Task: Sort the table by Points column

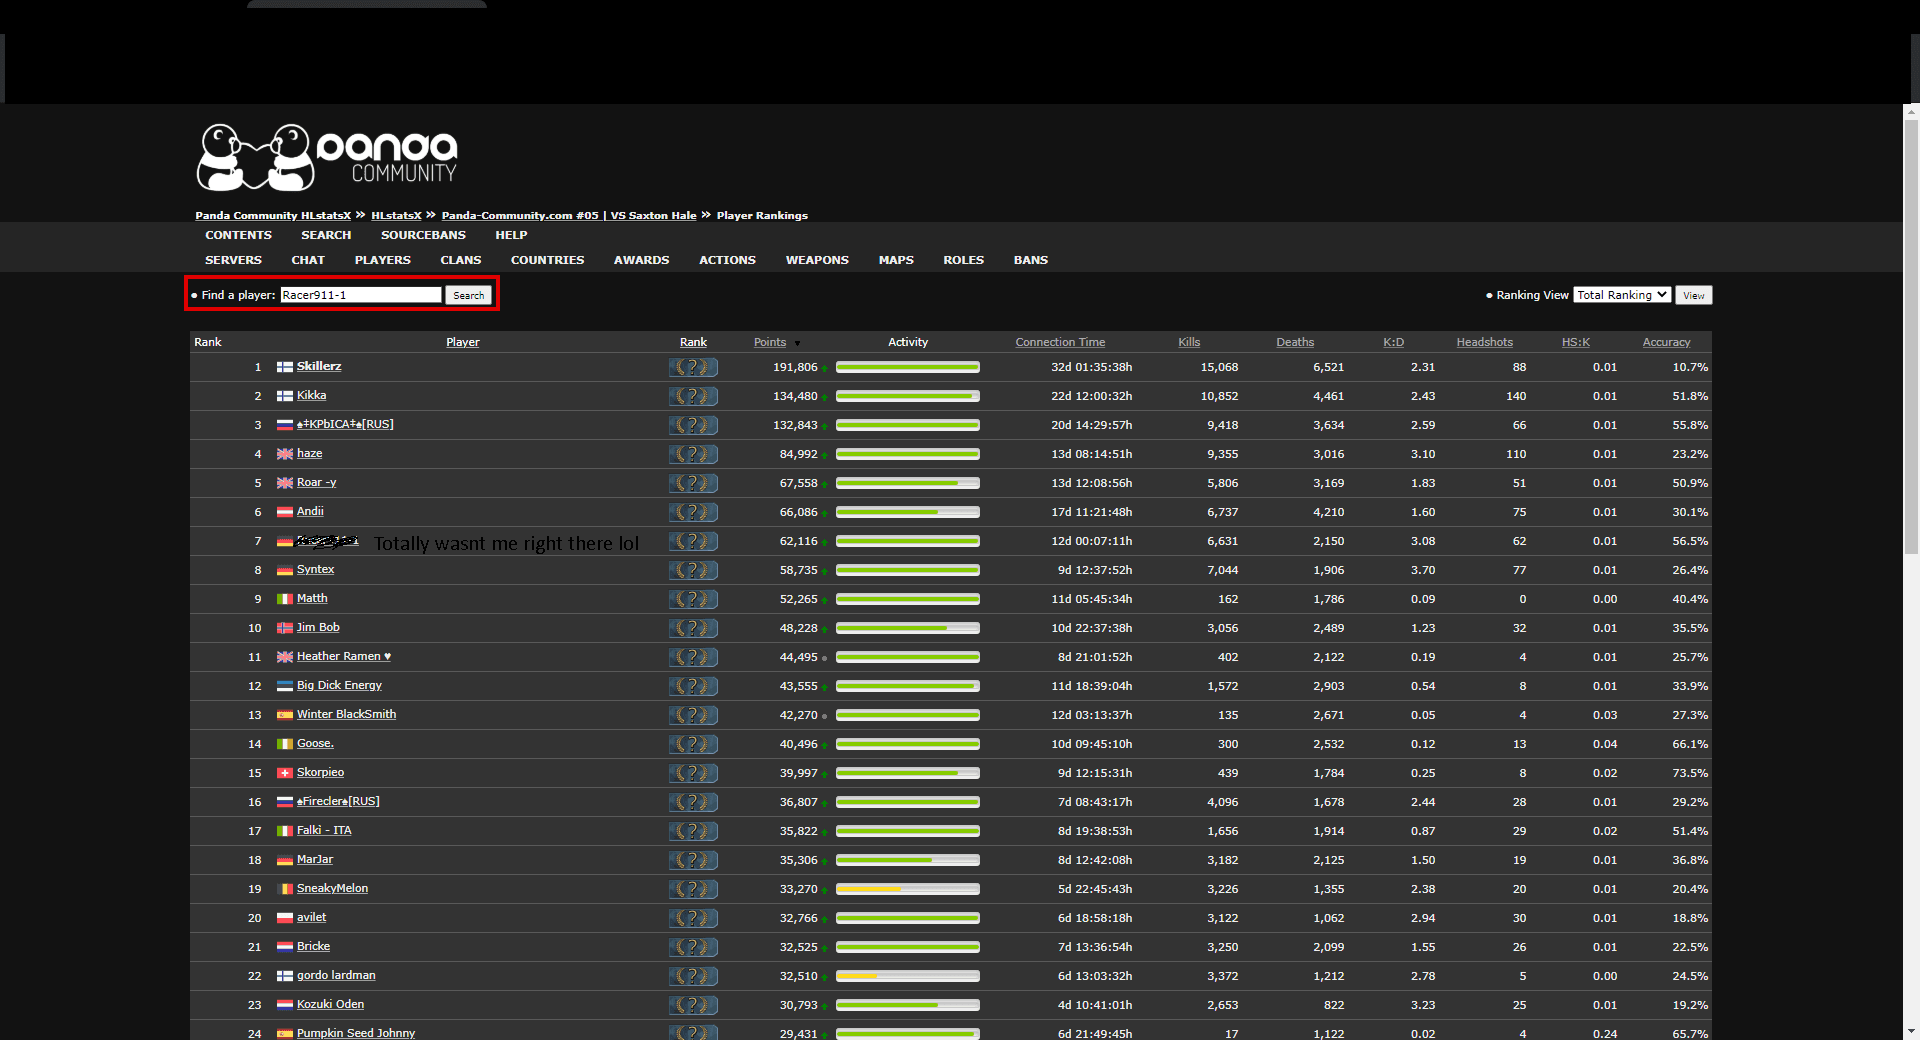Action: pyautogui.click(x=769, y=342)
